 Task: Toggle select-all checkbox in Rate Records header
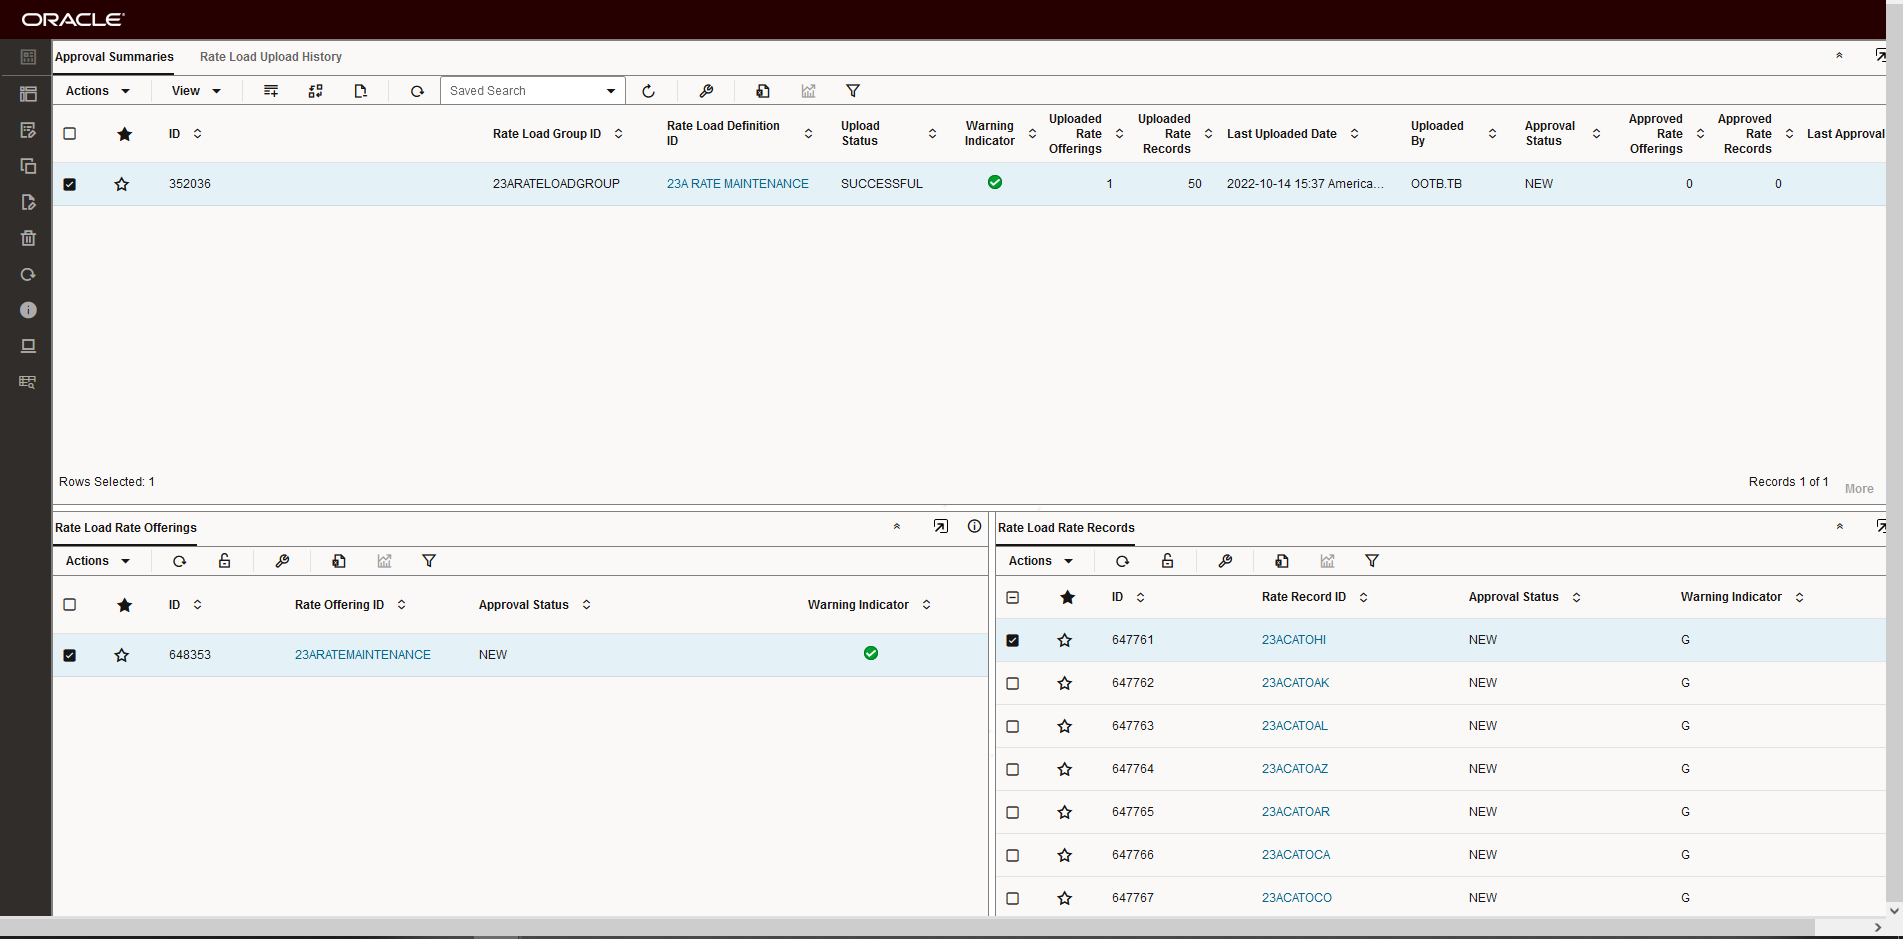1013,597
